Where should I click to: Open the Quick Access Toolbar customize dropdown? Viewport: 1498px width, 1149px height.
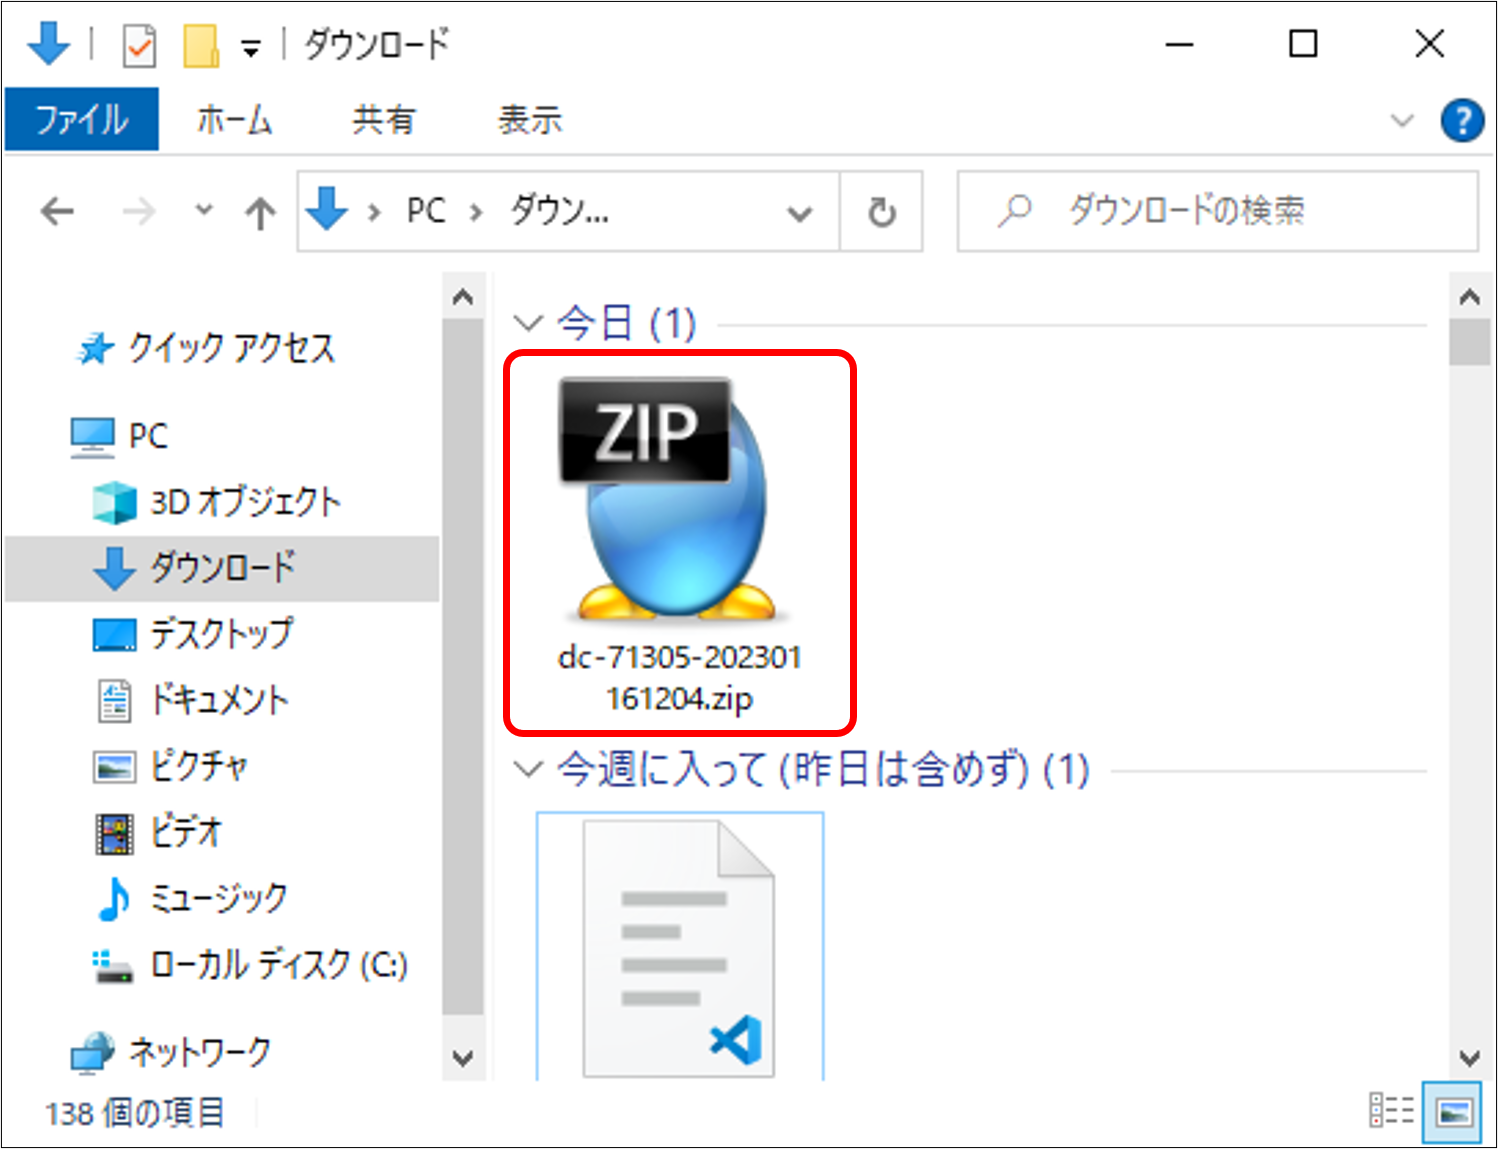tap(253, 44)
